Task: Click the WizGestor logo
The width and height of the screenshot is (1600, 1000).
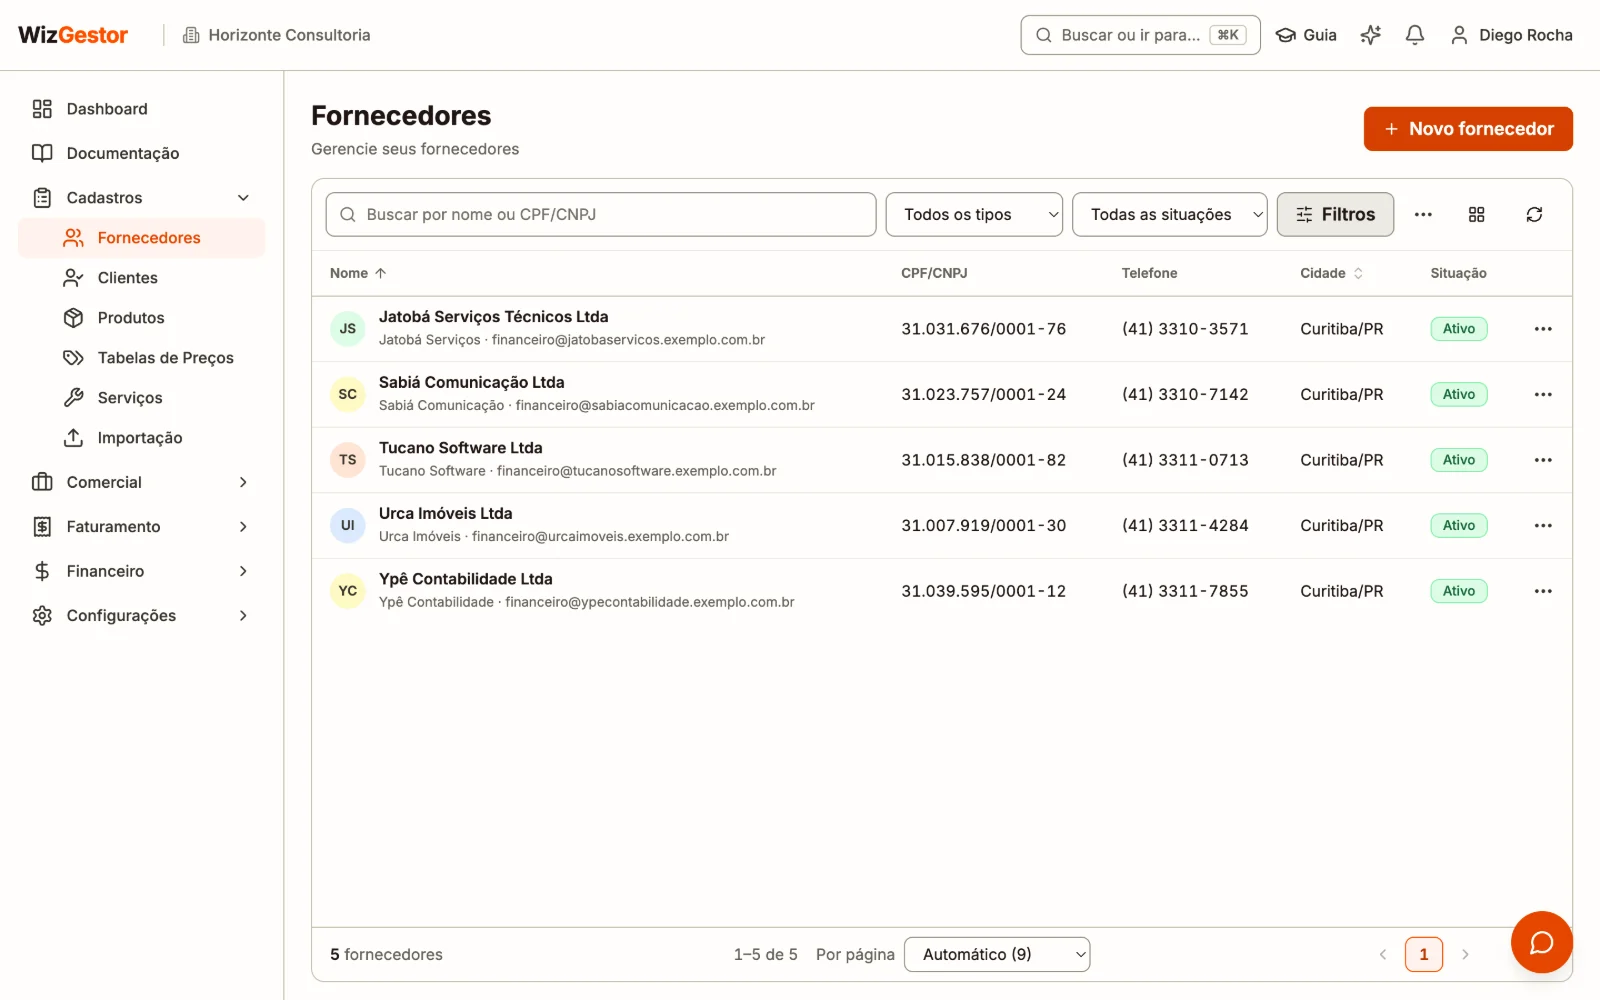Action: pos(73,35)
